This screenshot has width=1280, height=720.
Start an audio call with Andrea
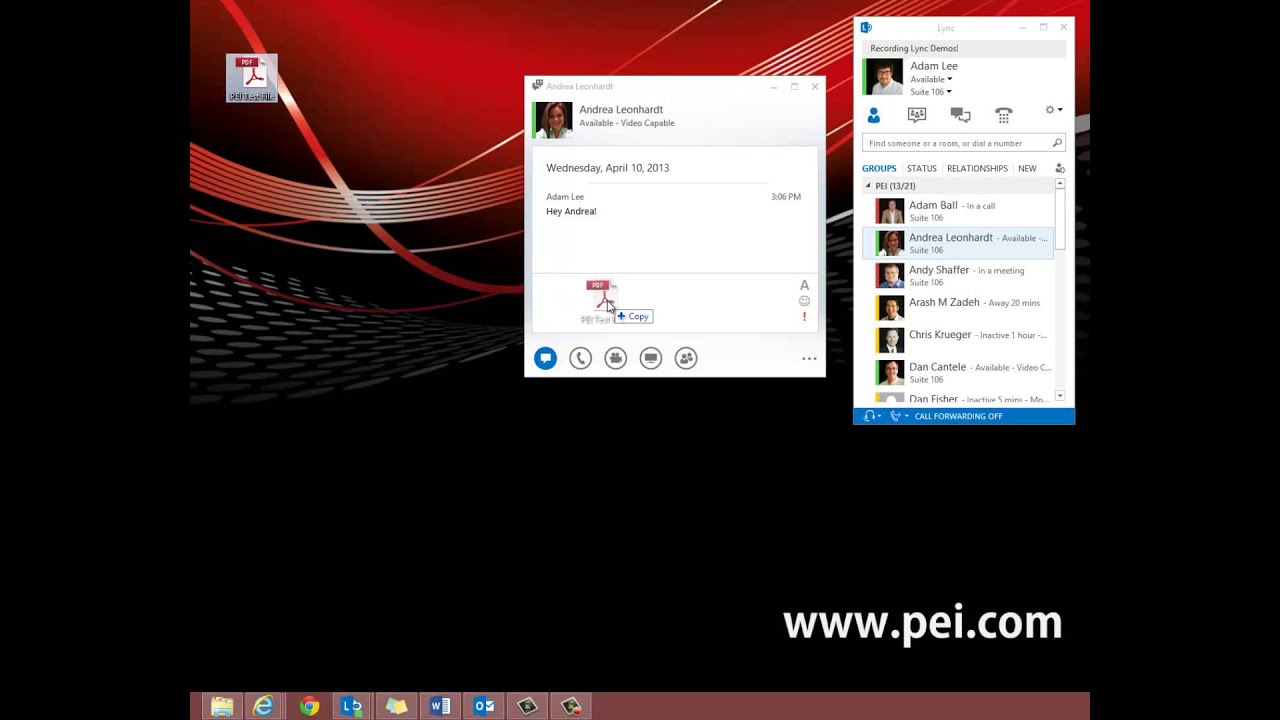[580, 358]
